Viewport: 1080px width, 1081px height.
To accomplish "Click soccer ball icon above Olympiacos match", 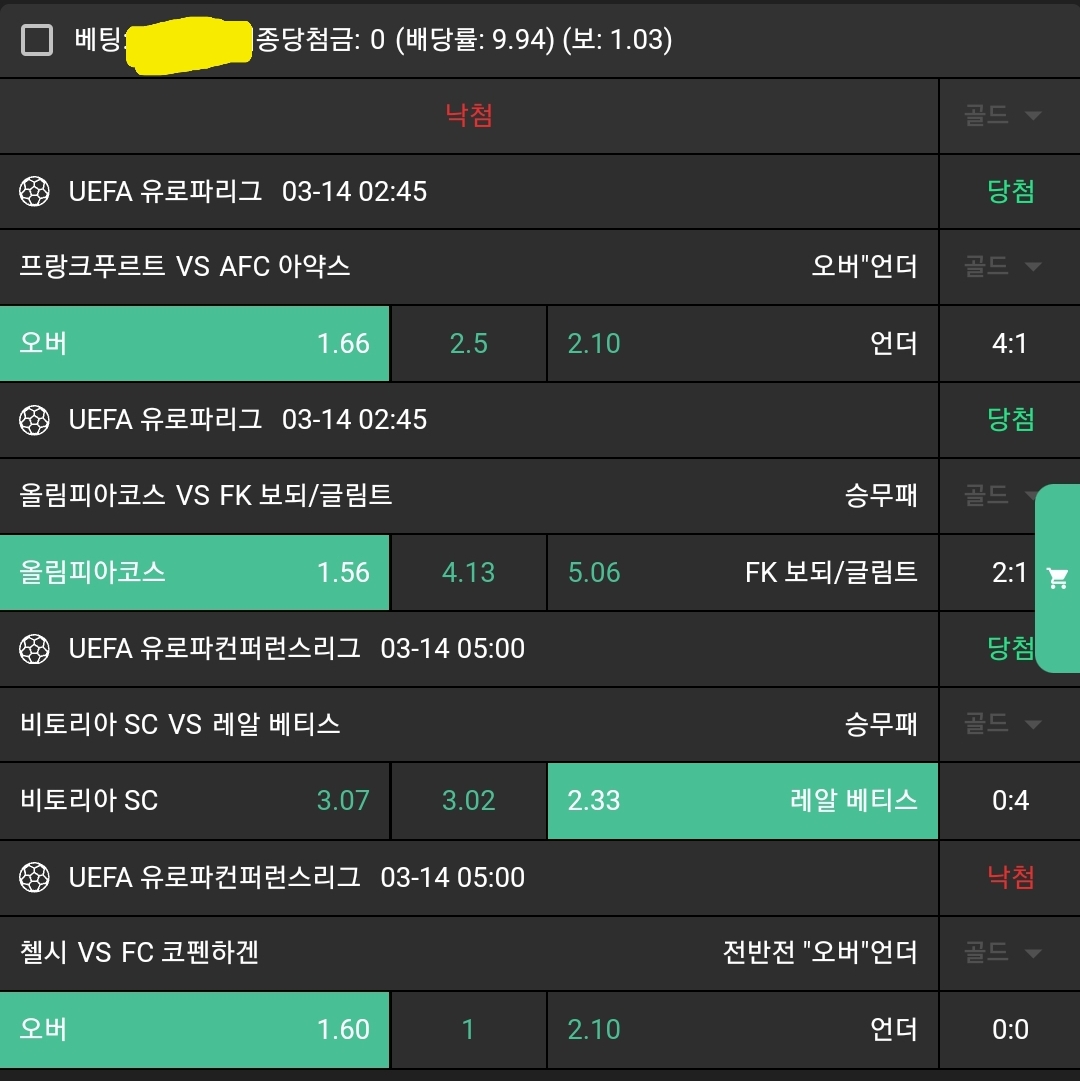I will point(35,419).
